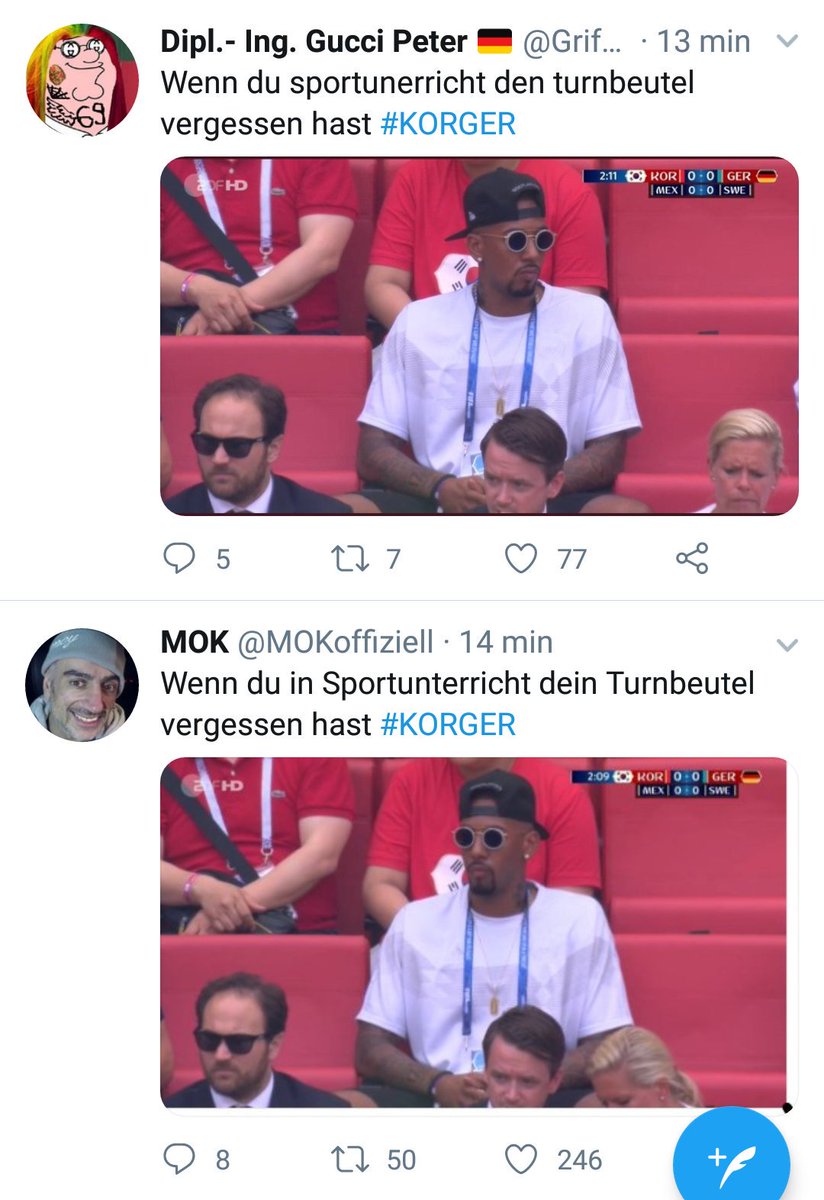
Task: Open #KORGER hashtag in MOK's tweet
Action: (x=448, y=724)
